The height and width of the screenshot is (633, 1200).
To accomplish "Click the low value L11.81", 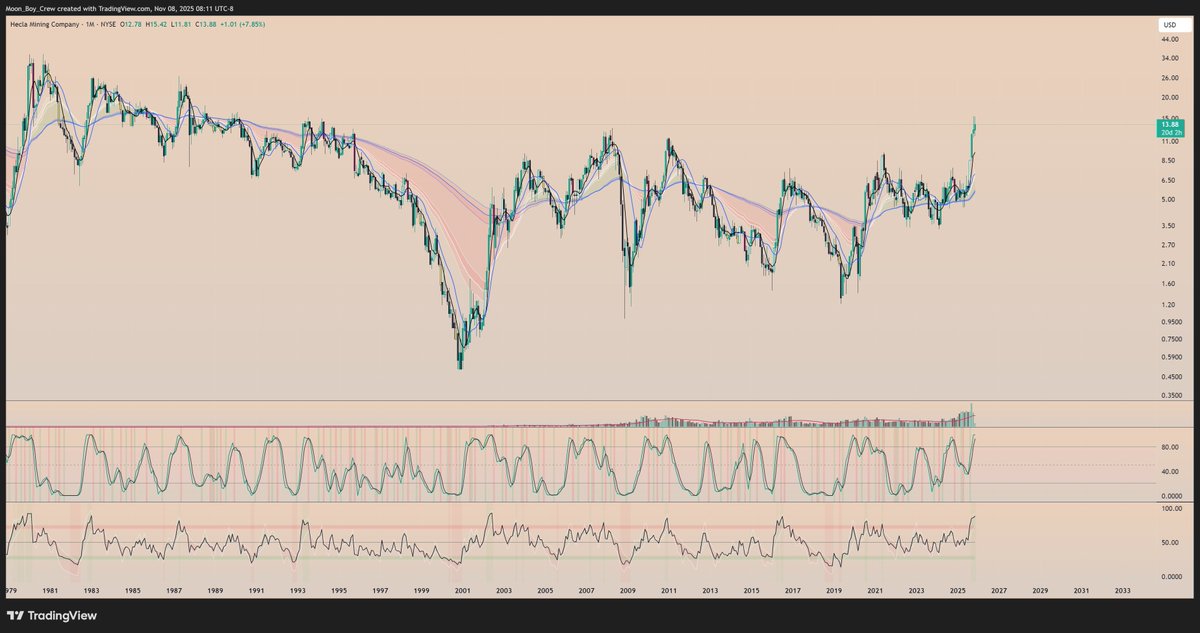I will point(181,24).
